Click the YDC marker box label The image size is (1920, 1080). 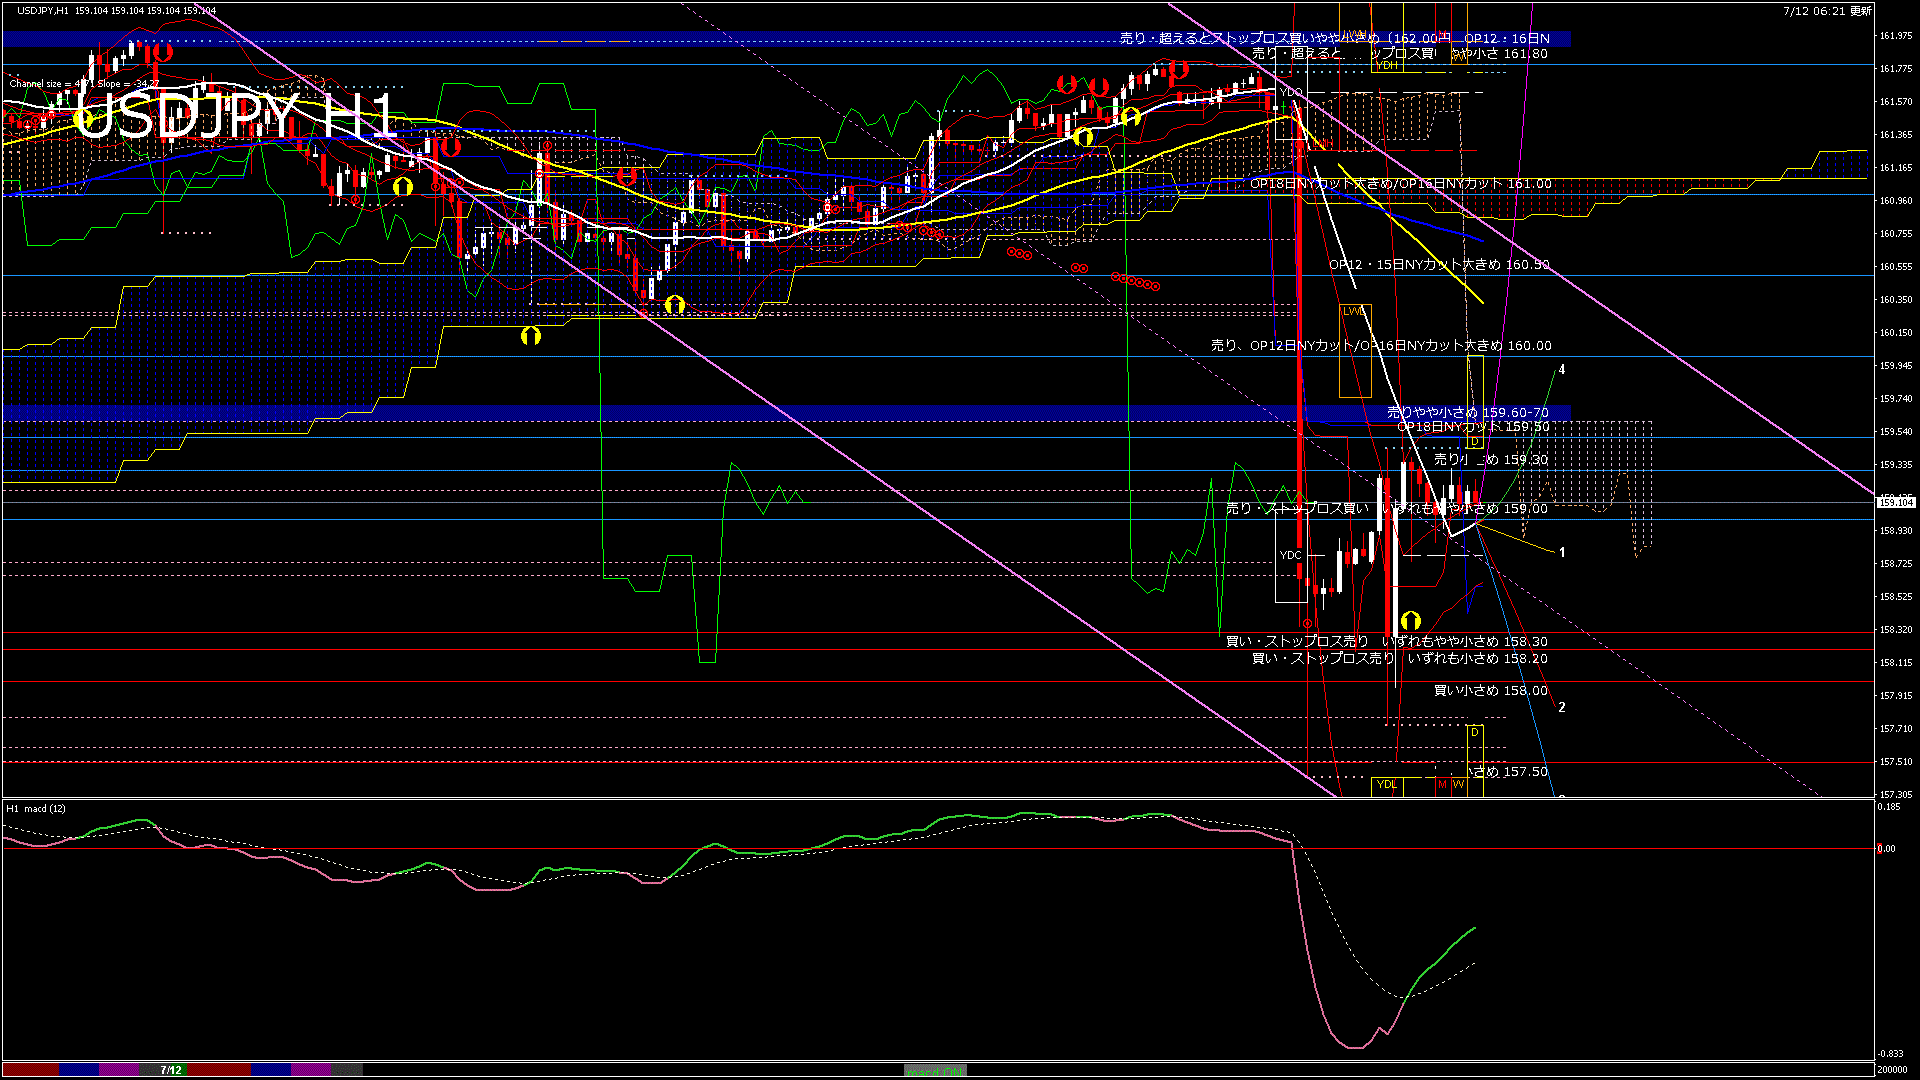pyautogui.click(x=1291, y=555)
